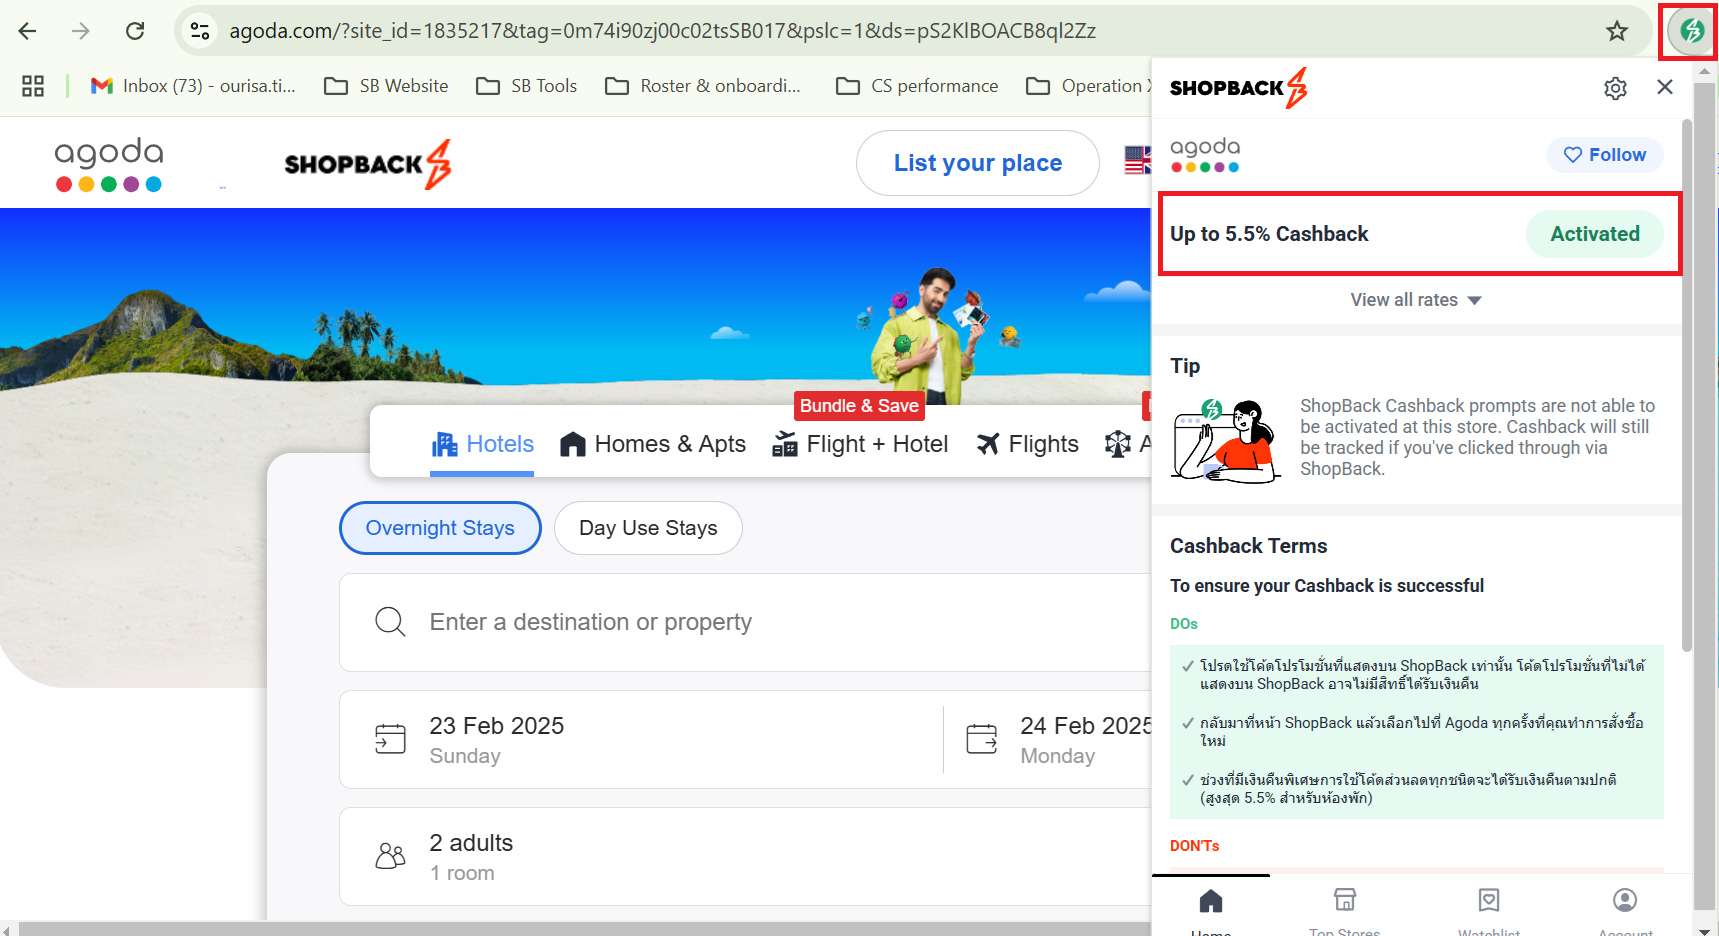Choose Overnight Stays option
Viewport: 1719px width, 936px height.
click(x=440, y=528)
